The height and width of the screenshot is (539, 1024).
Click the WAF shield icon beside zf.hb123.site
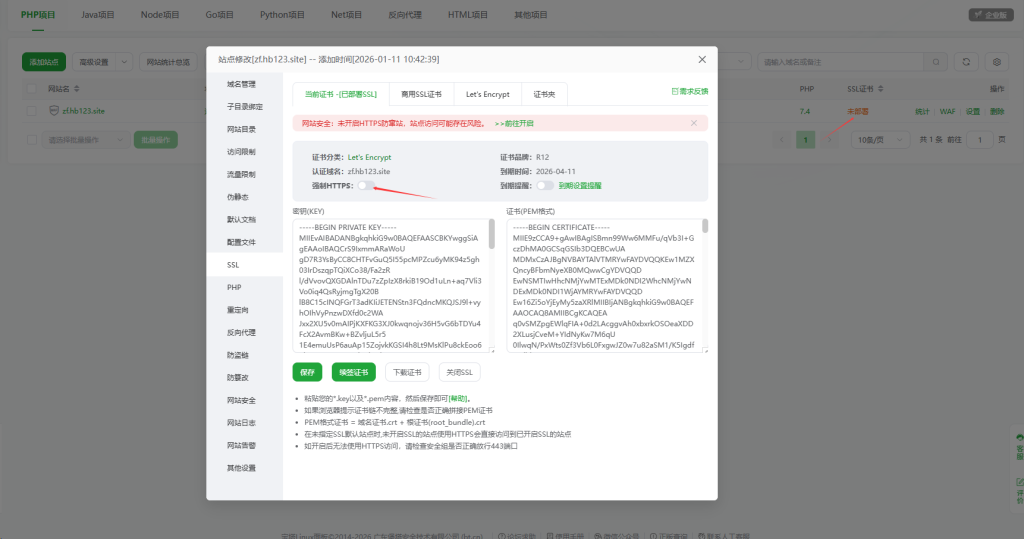[x=54, y=111]
